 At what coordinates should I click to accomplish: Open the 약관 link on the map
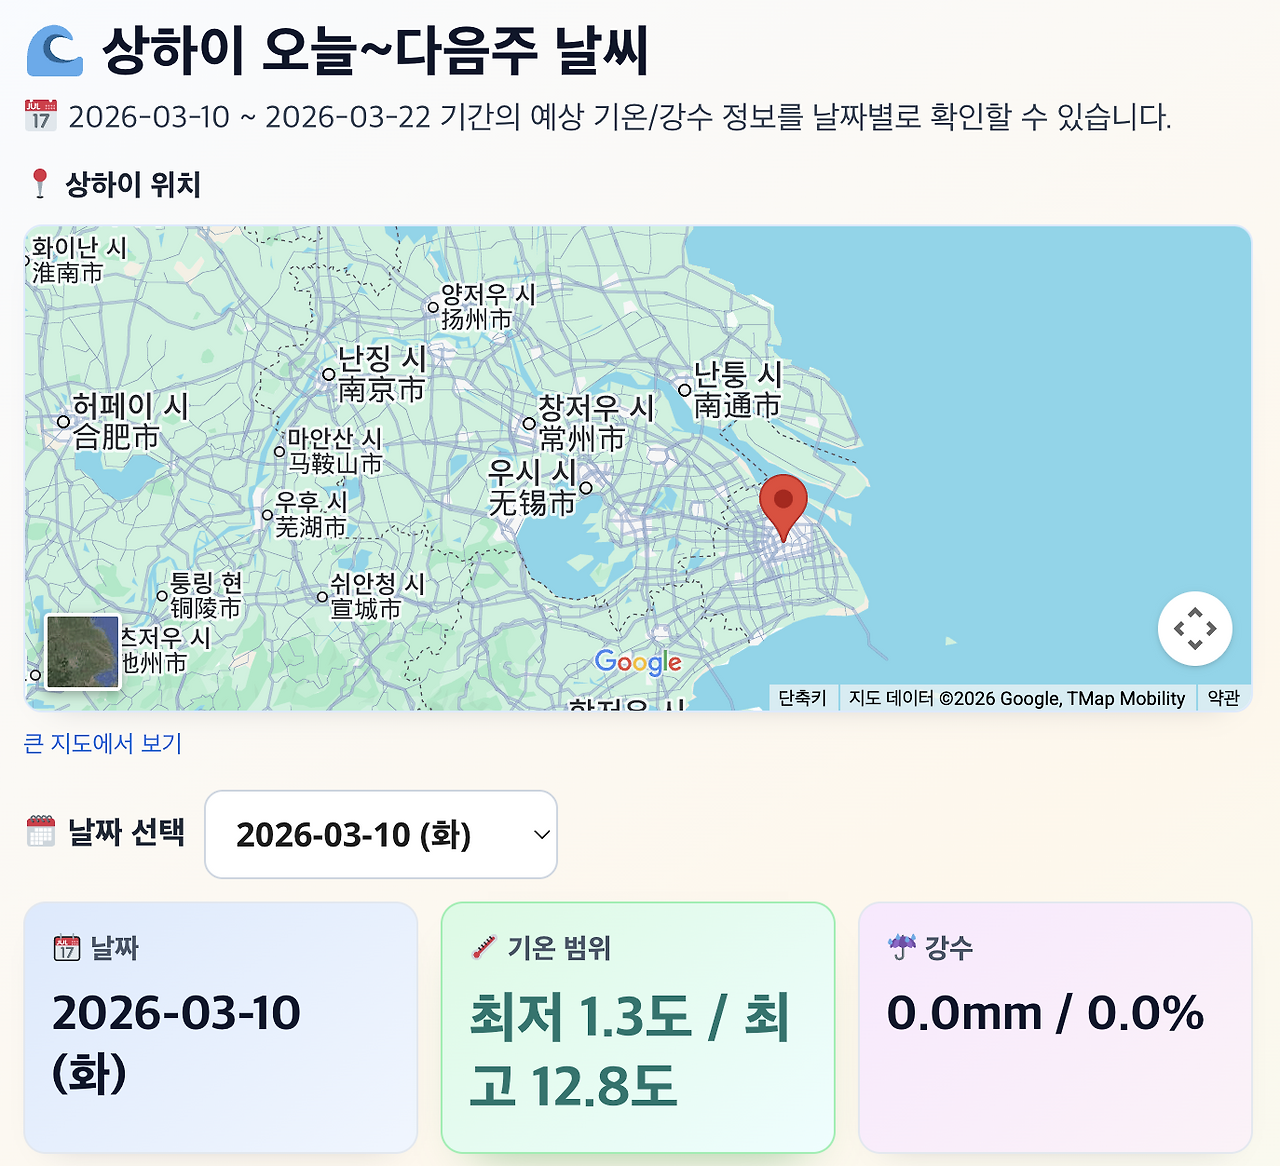(1227, 698)
